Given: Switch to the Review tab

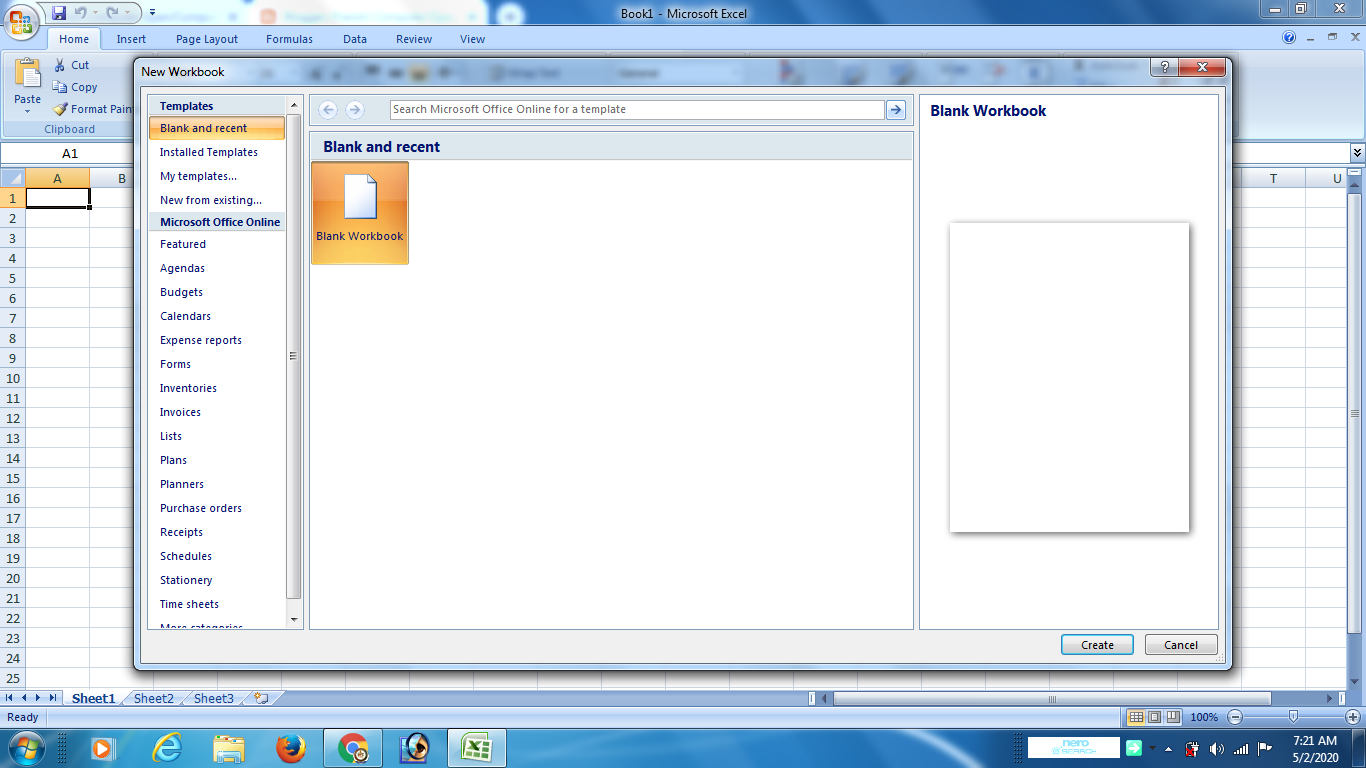Looking at the screenshot, I should (414, 39).
